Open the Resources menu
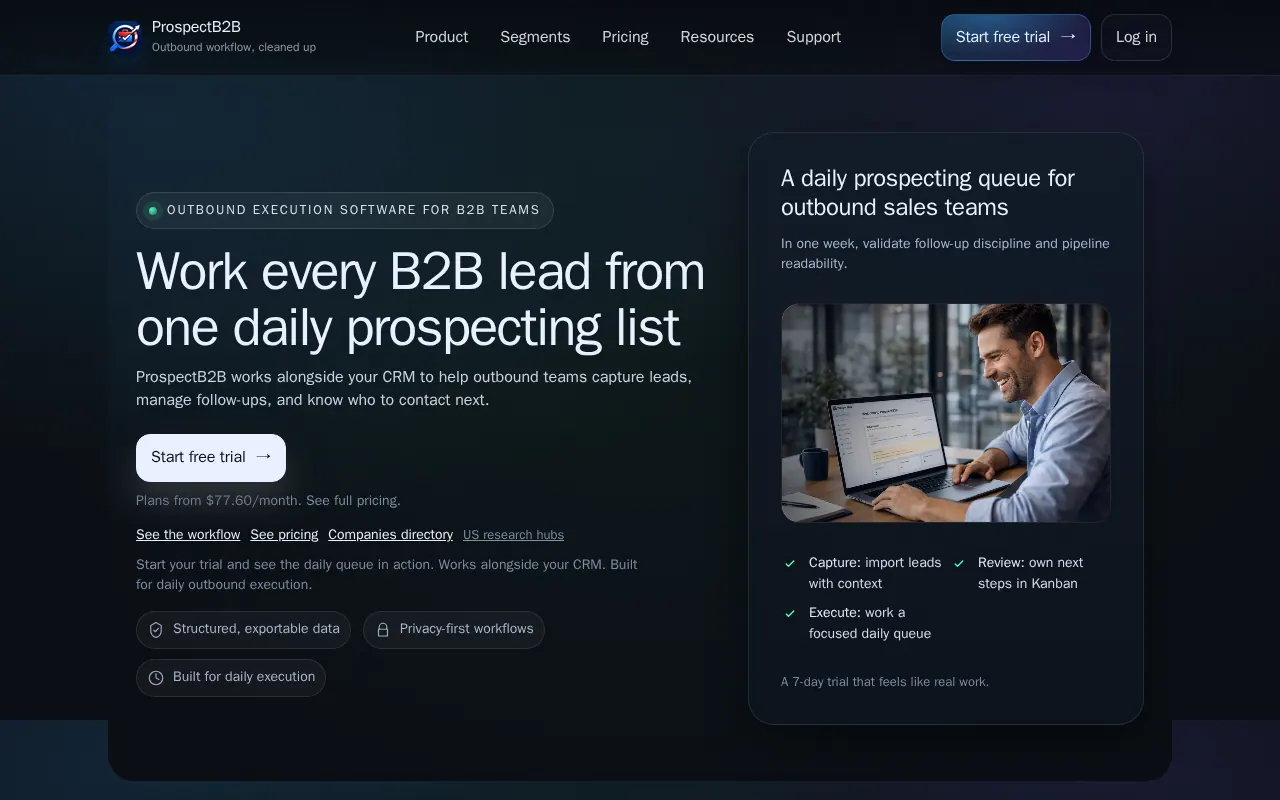 click(x=717, y=37)
